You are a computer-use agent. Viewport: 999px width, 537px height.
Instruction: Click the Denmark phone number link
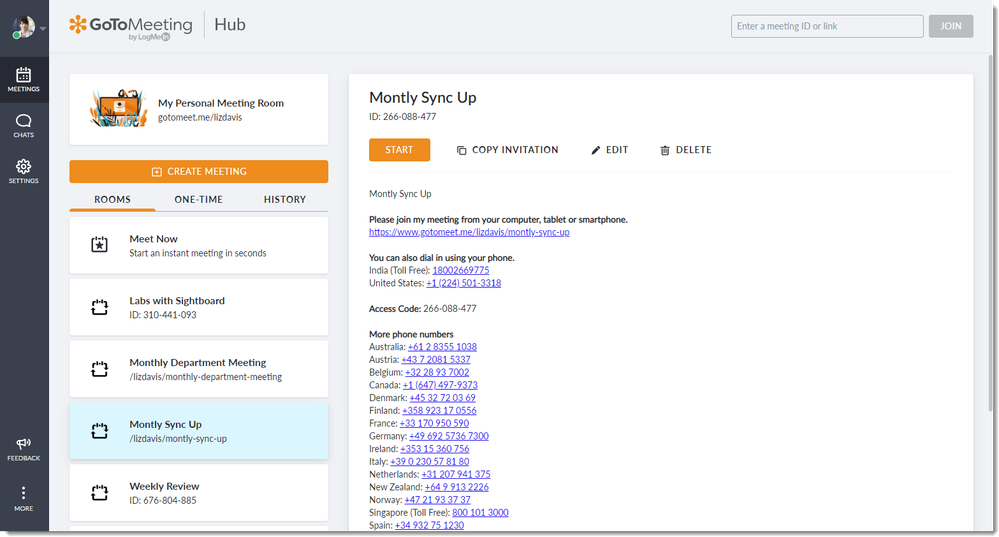pos(442,397)
